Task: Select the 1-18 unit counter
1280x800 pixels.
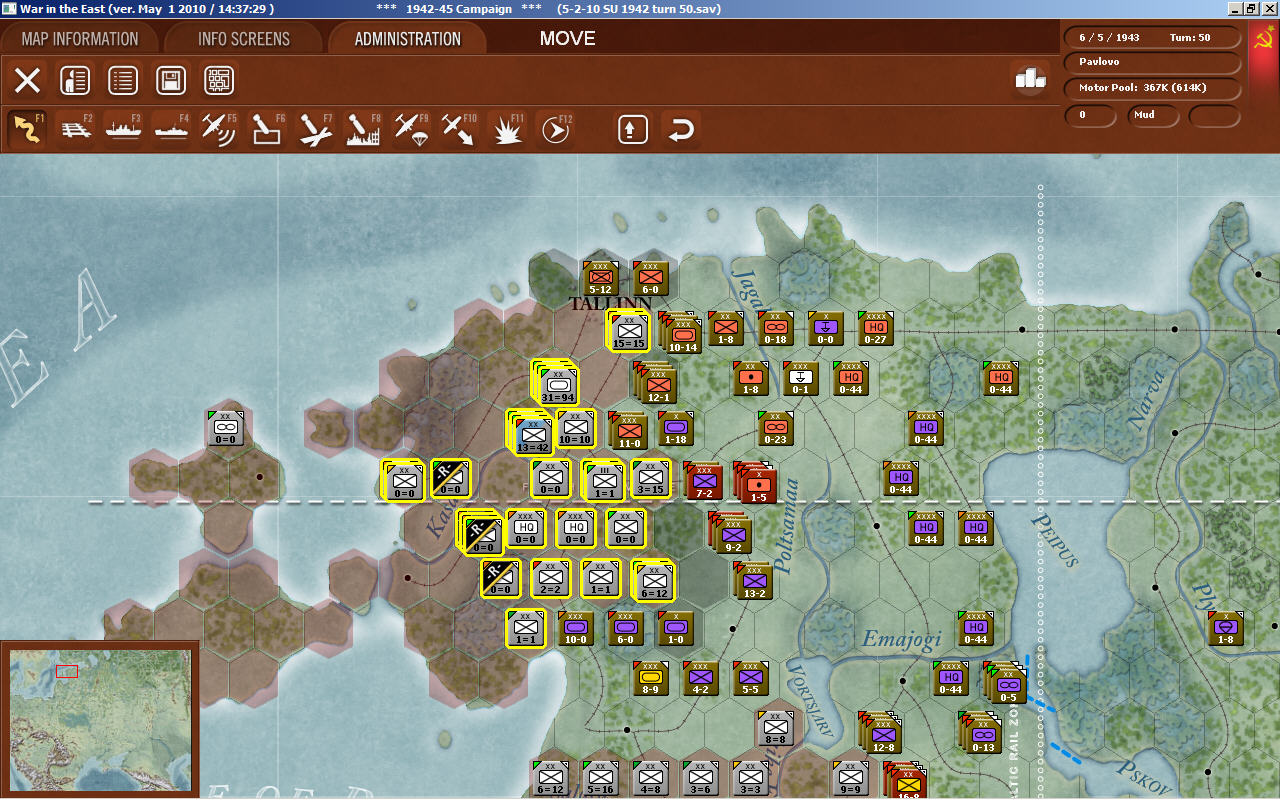Action: (x=675, y=428)
